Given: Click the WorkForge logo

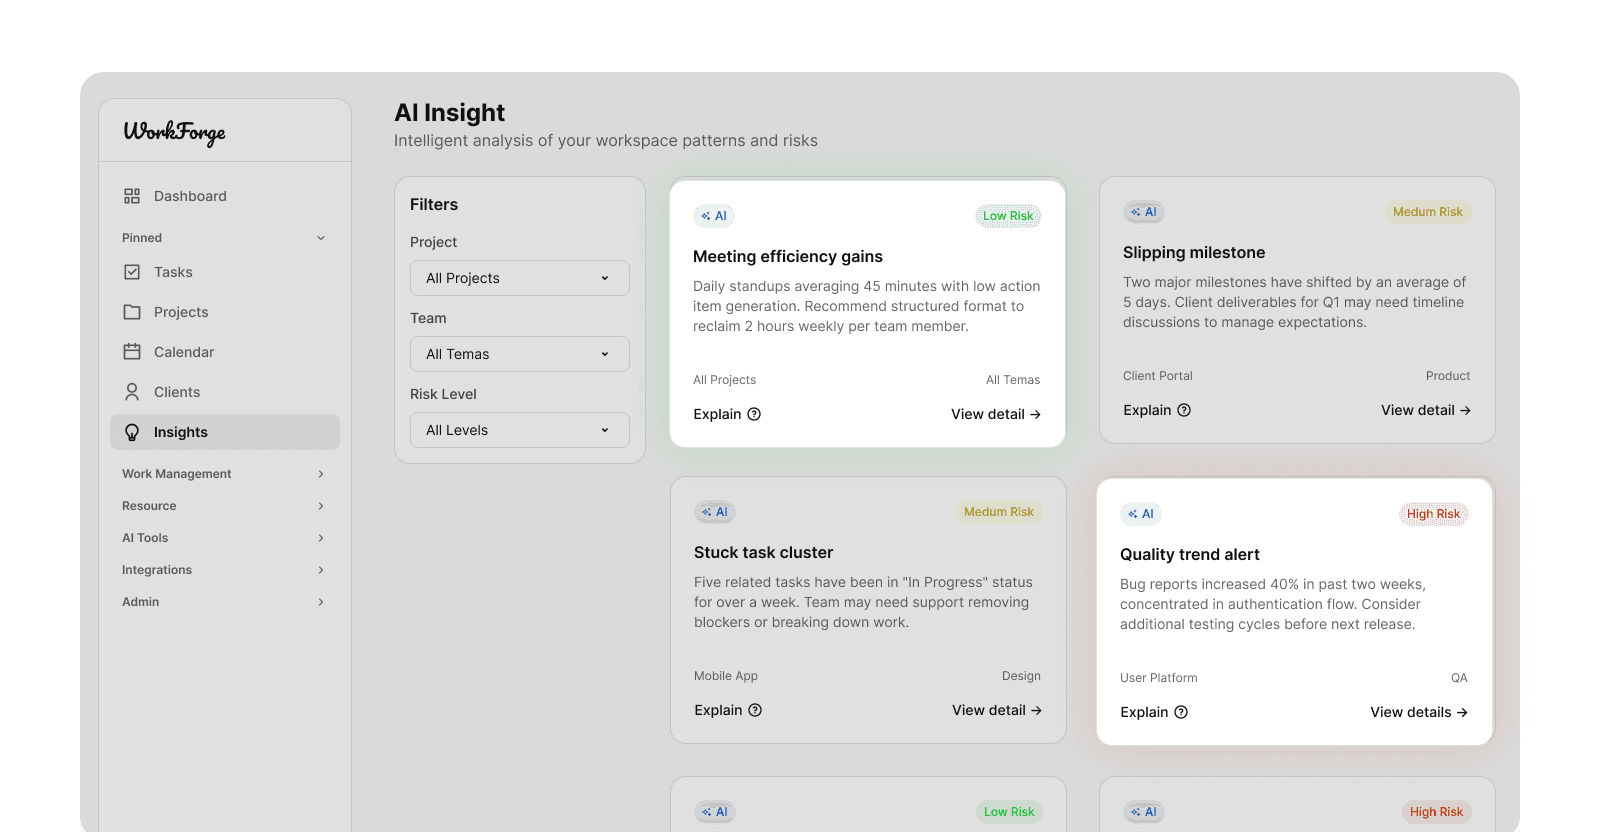Looking at the screenshot, I should pos(174,132).
